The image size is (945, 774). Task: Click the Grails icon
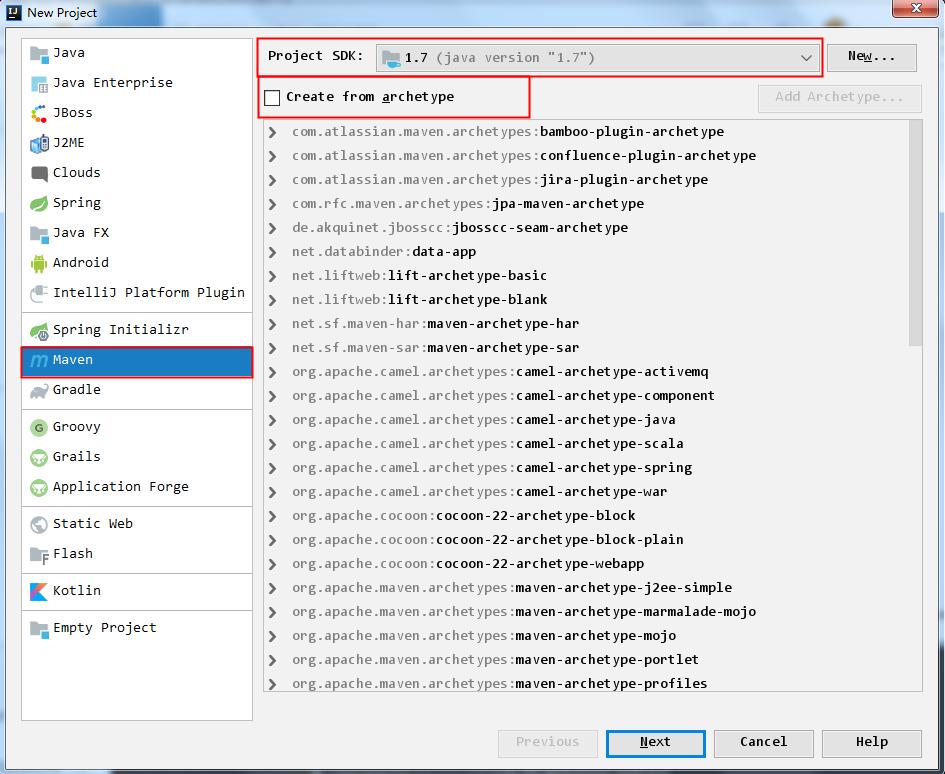tap(39, 458)
